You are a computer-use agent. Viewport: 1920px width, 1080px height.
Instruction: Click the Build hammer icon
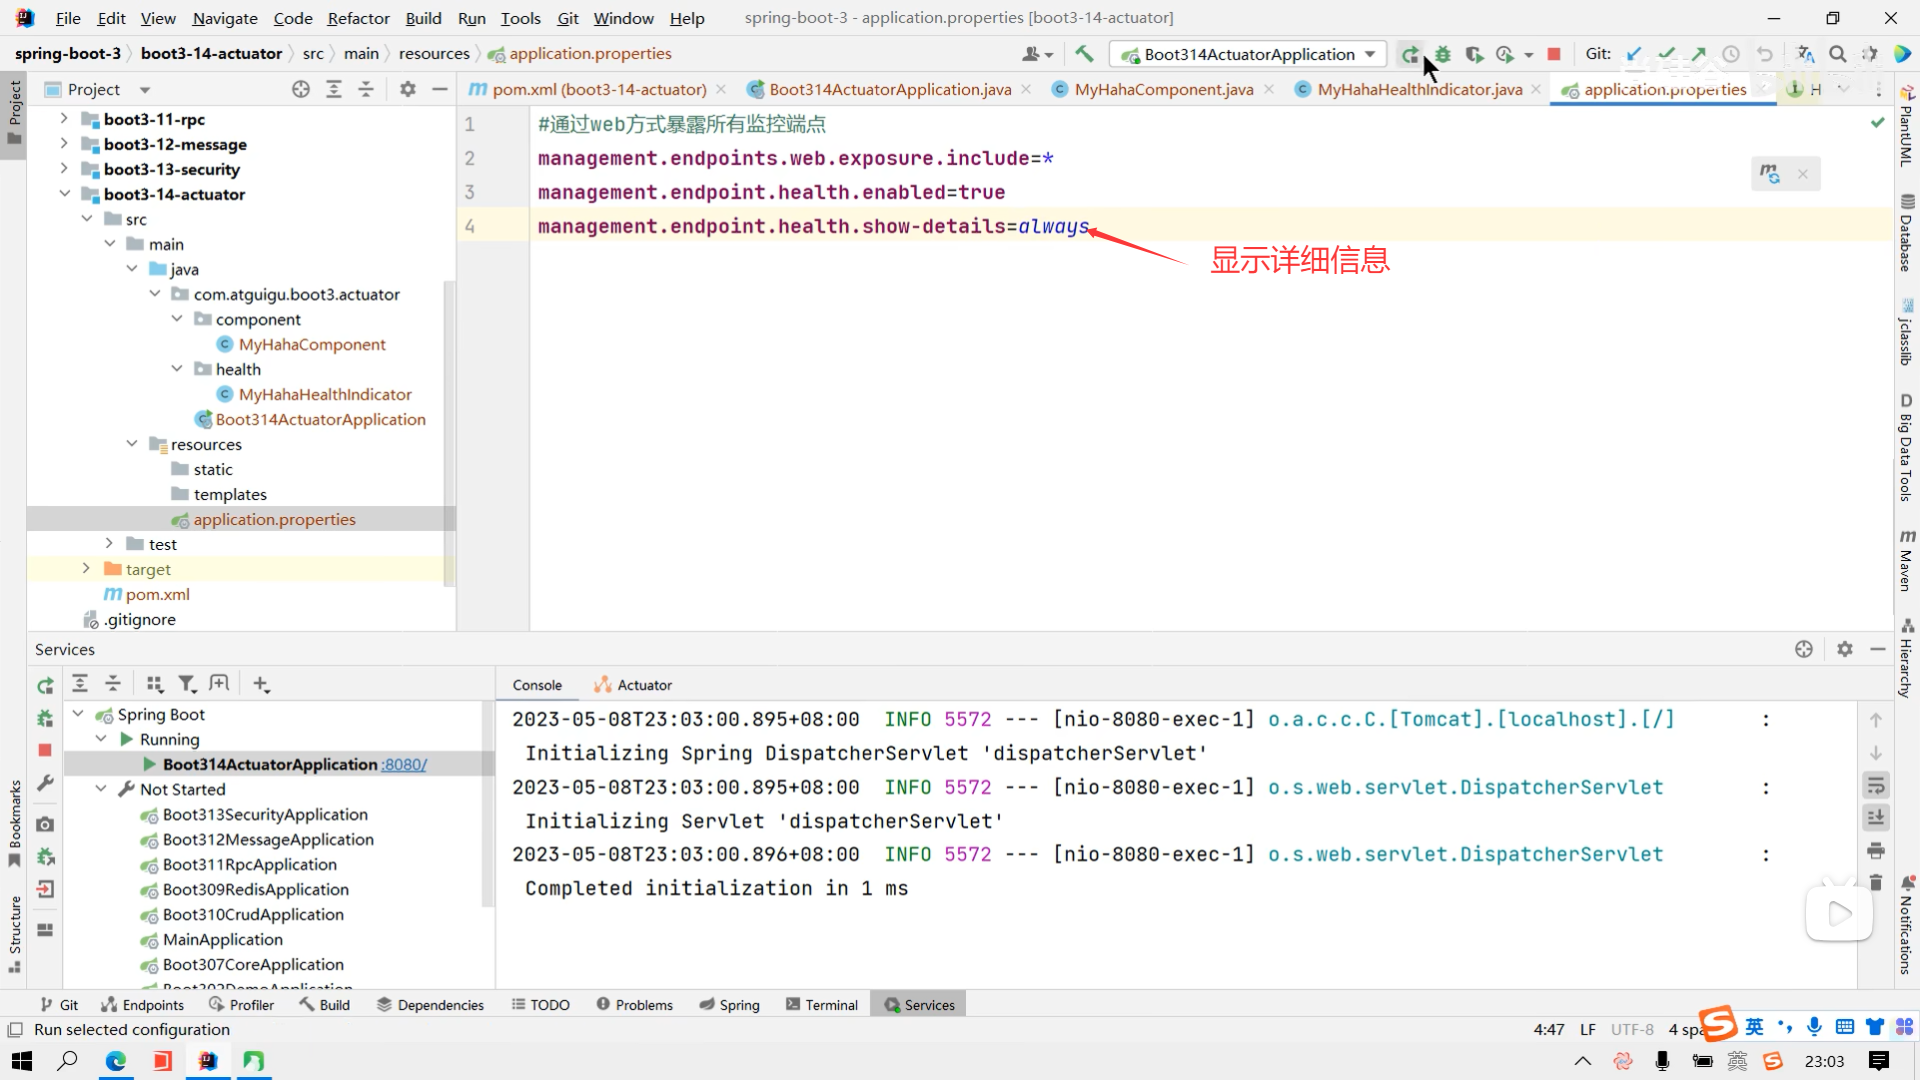1084,55
